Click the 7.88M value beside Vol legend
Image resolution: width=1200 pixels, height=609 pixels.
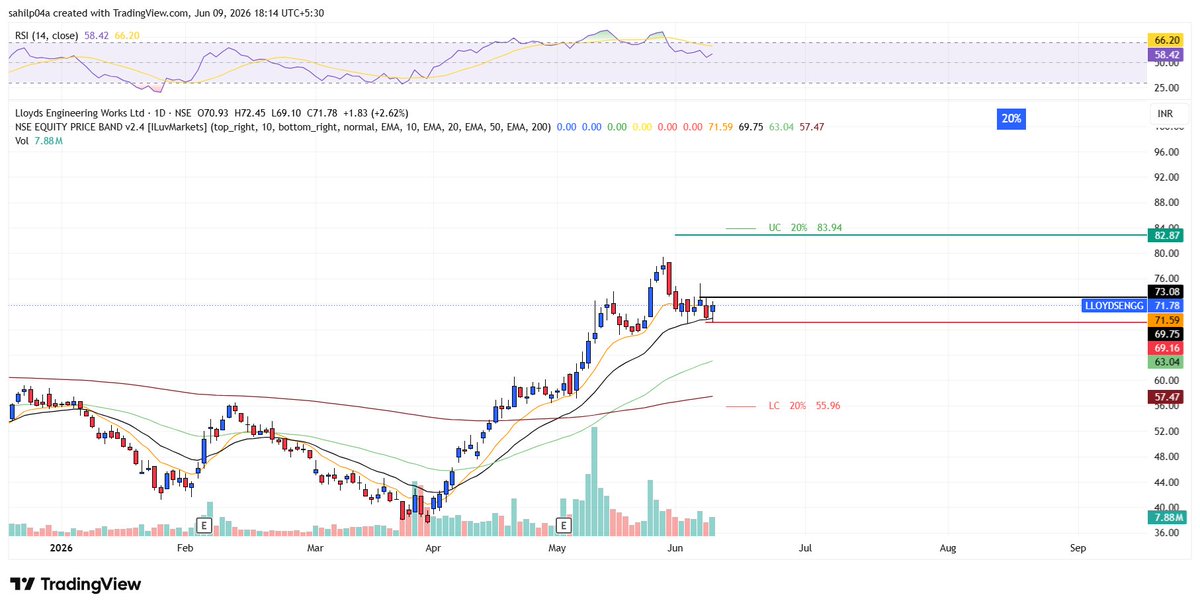(x=48, y=141)
